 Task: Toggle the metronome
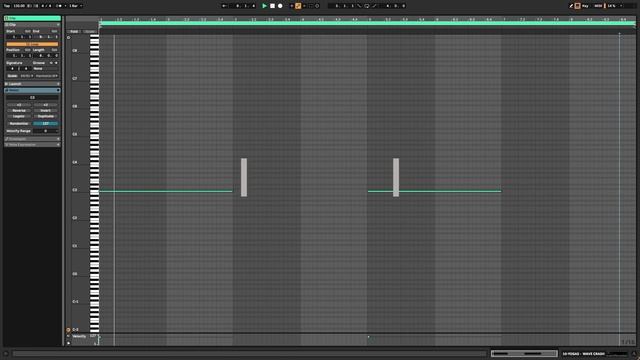pos(60,6)
